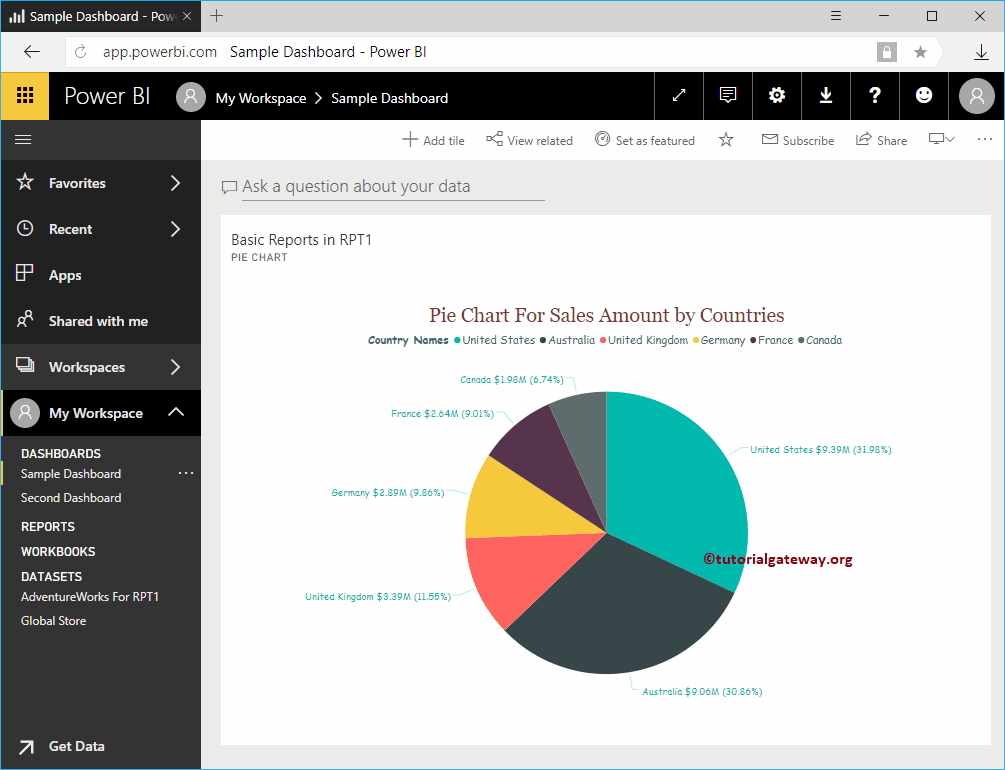The height and width of the screenshot is (770, 1005).
Task: Open your account via the profile avatar
Action: point(975,95)
